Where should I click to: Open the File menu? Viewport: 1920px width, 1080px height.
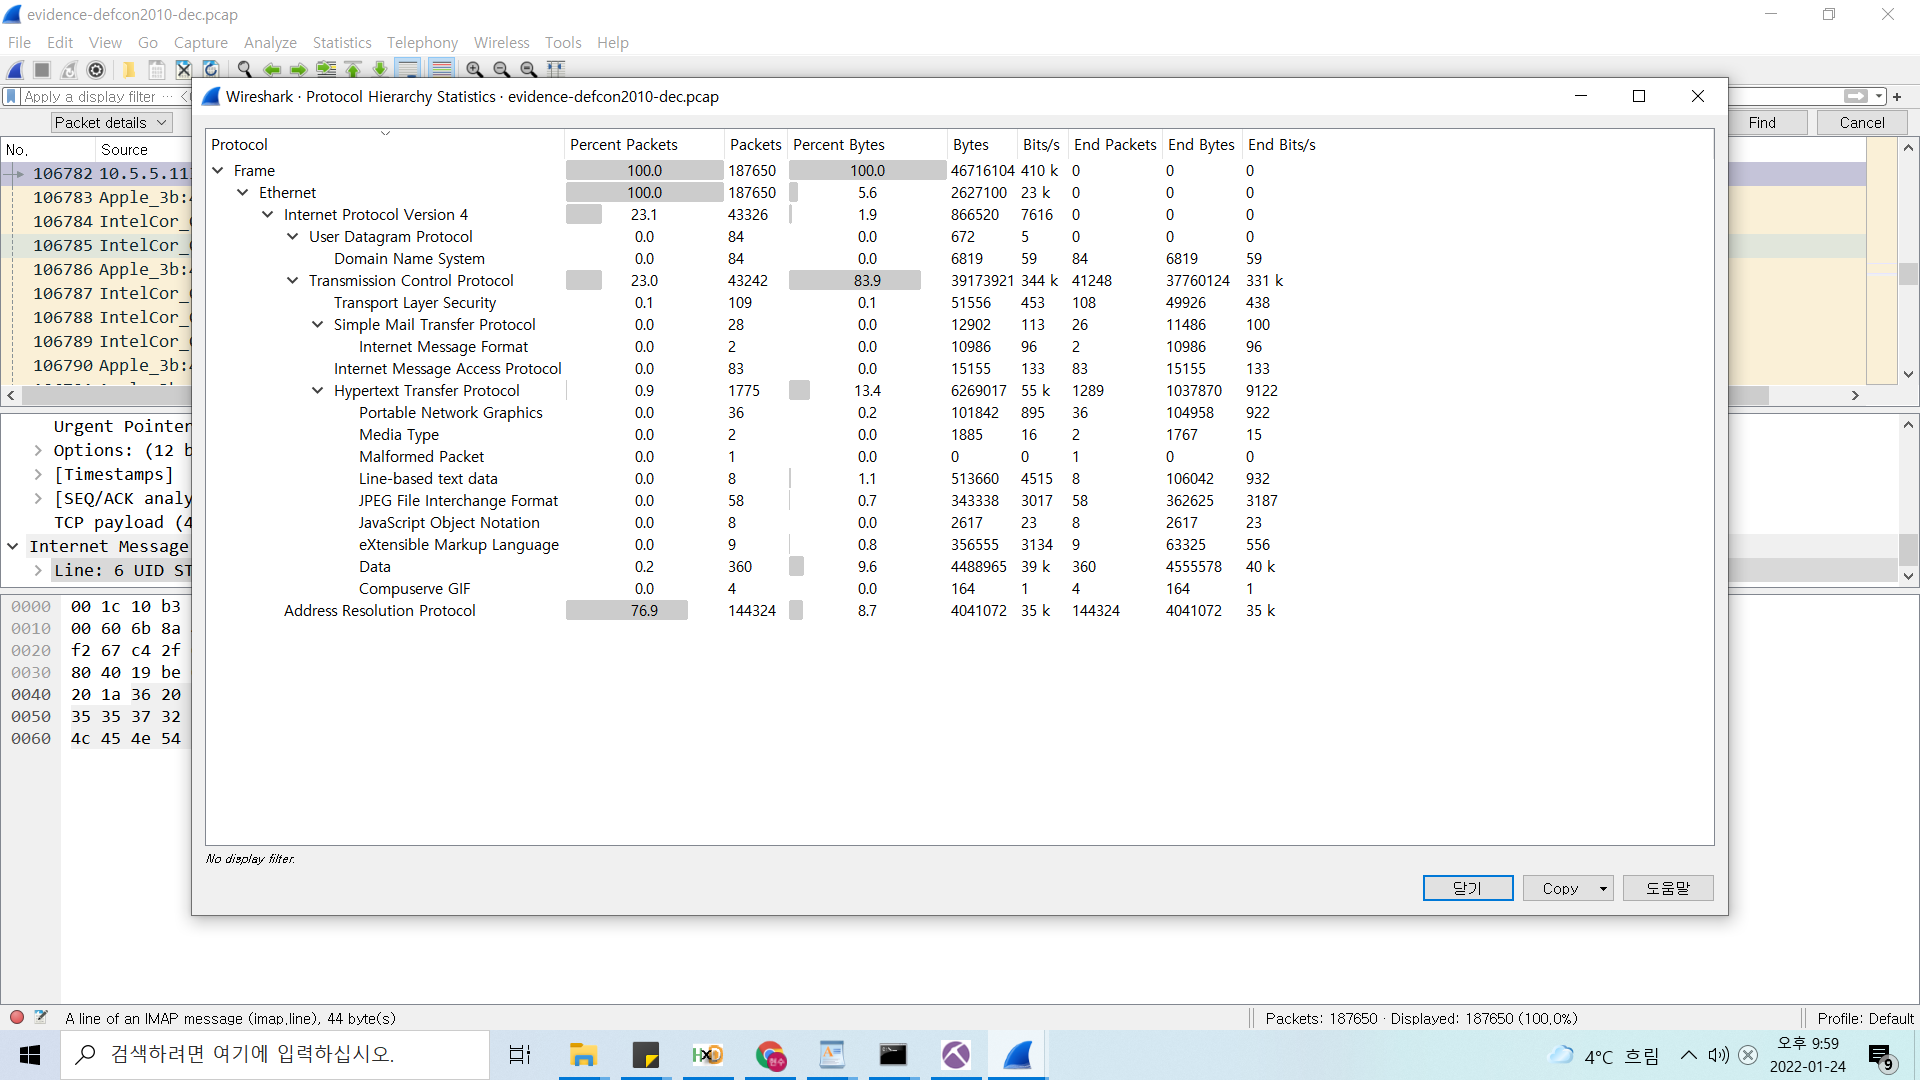(19, 42)
